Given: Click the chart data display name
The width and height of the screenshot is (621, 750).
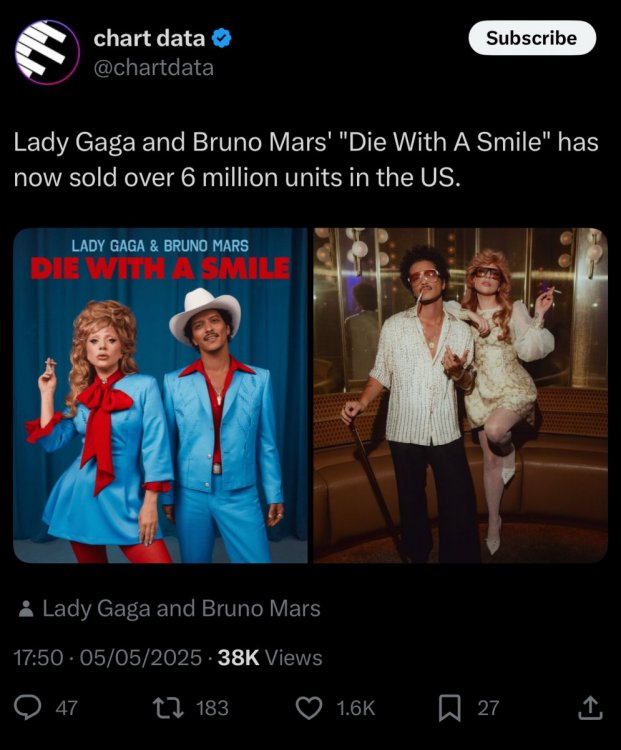Looking at the screenshot, I should [149, 38].
